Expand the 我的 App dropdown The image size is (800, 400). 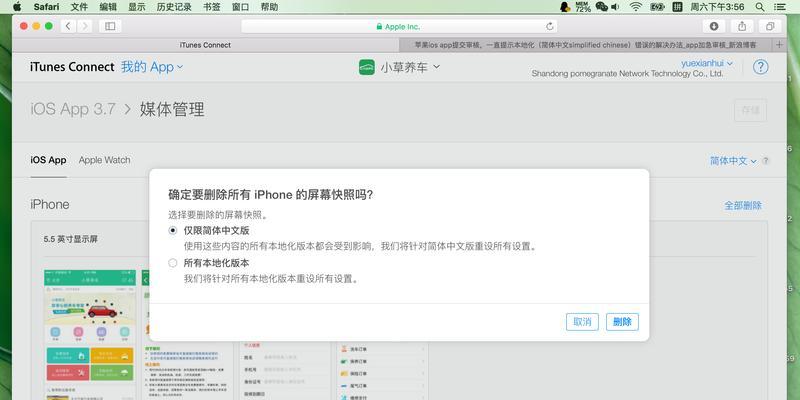(x=152, y=67)
